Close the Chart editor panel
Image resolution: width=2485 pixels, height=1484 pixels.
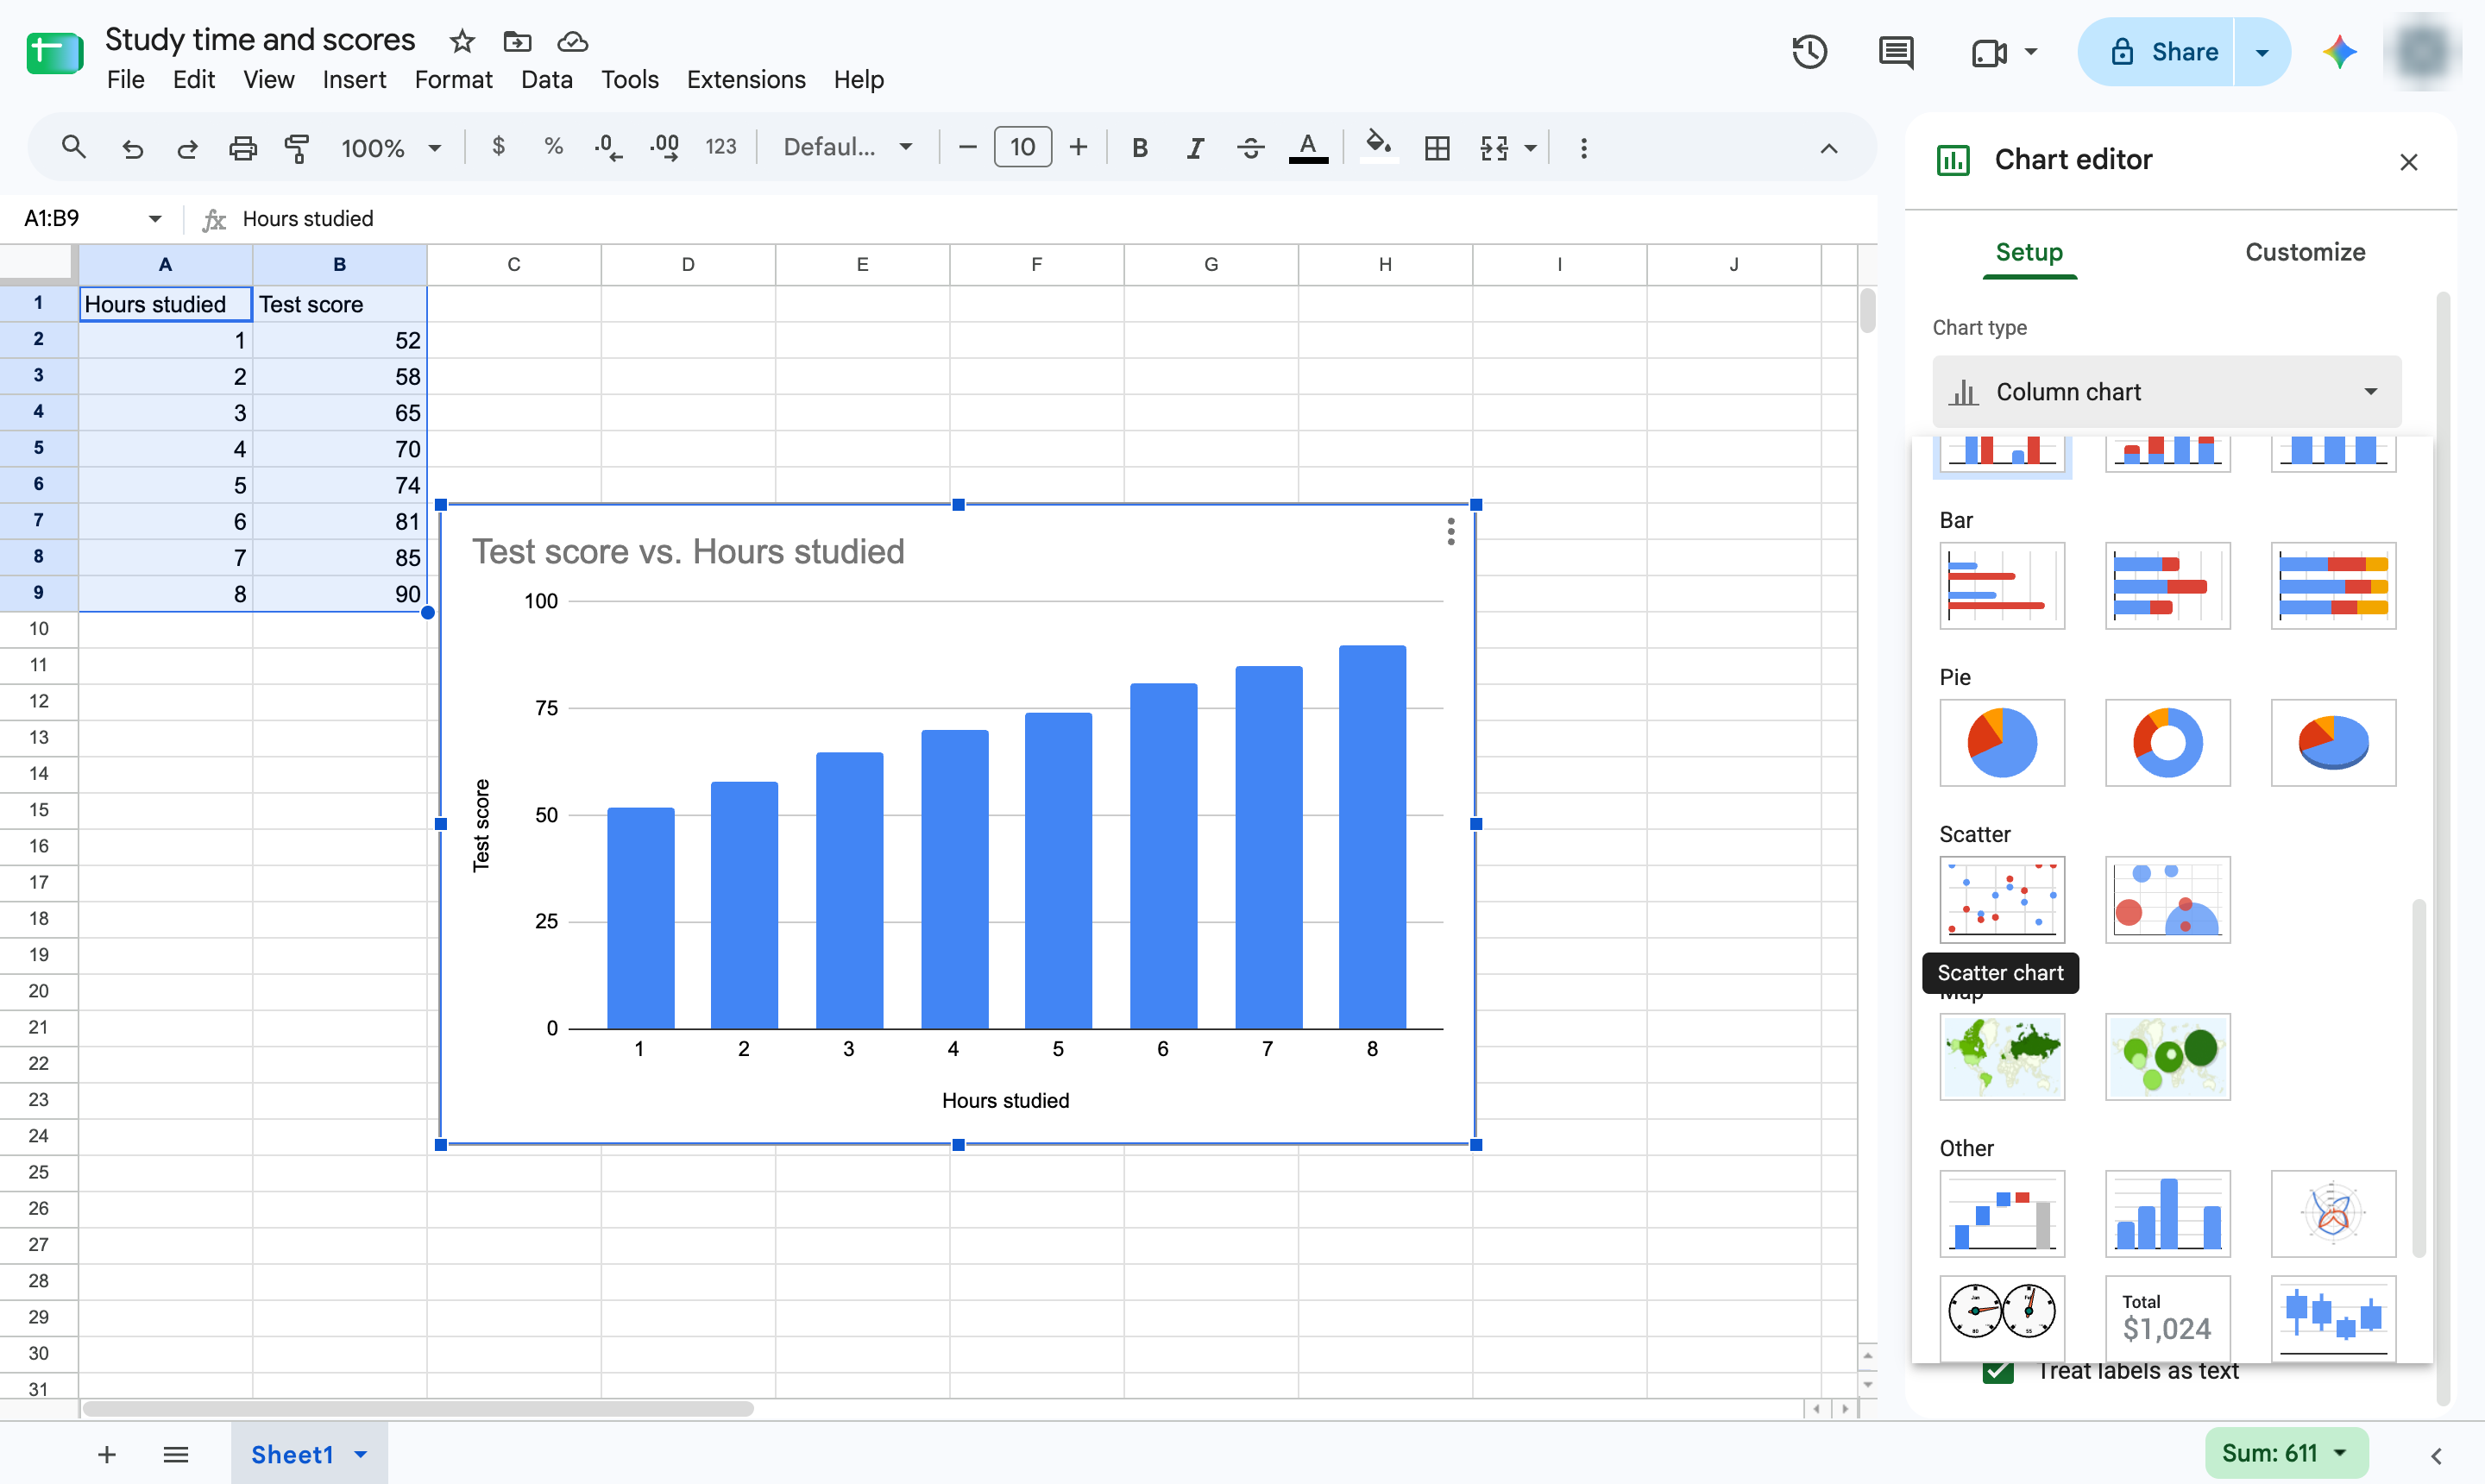tap(2408, 161)
